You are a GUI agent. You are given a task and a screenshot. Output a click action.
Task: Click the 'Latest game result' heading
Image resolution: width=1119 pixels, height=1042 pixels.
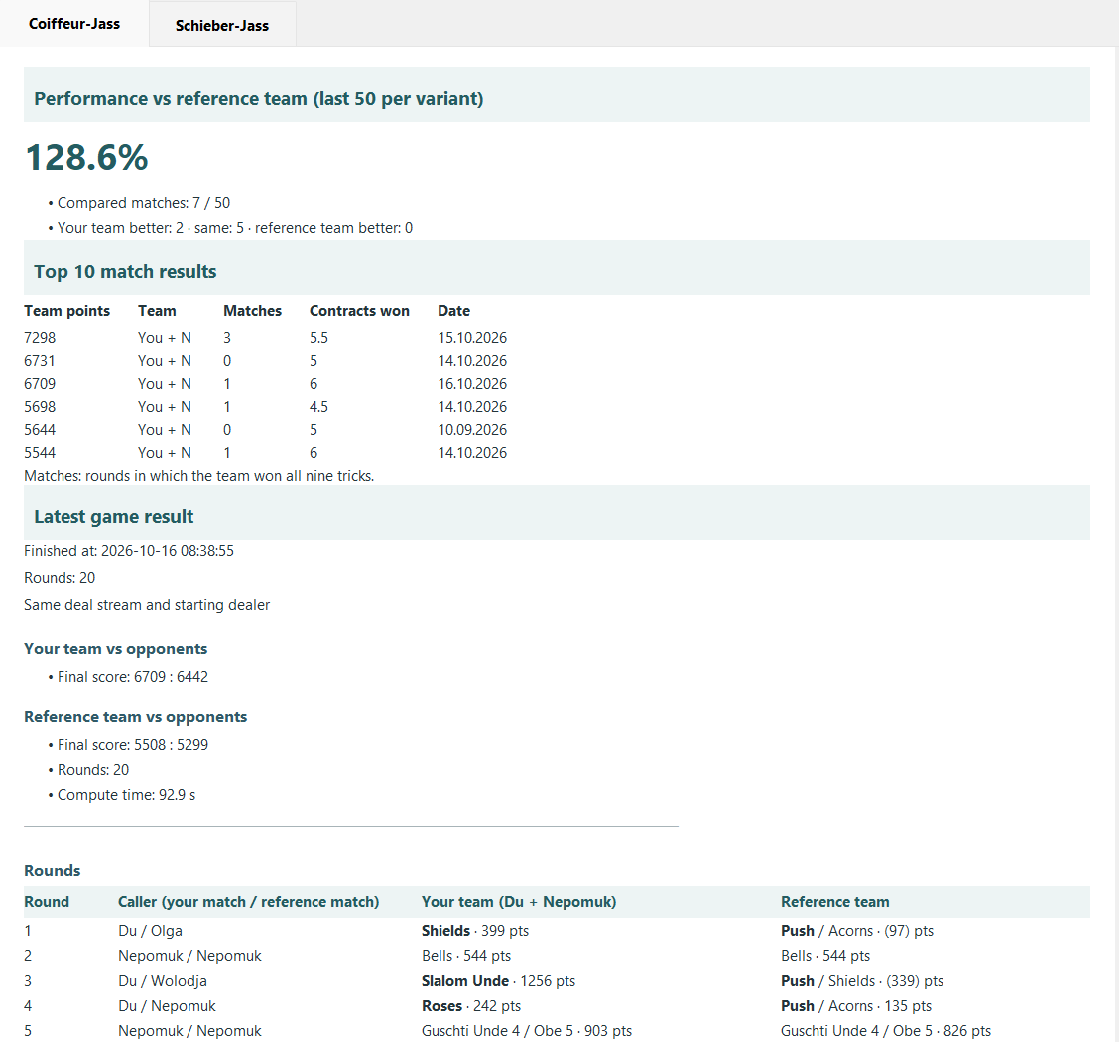[113, 517]
